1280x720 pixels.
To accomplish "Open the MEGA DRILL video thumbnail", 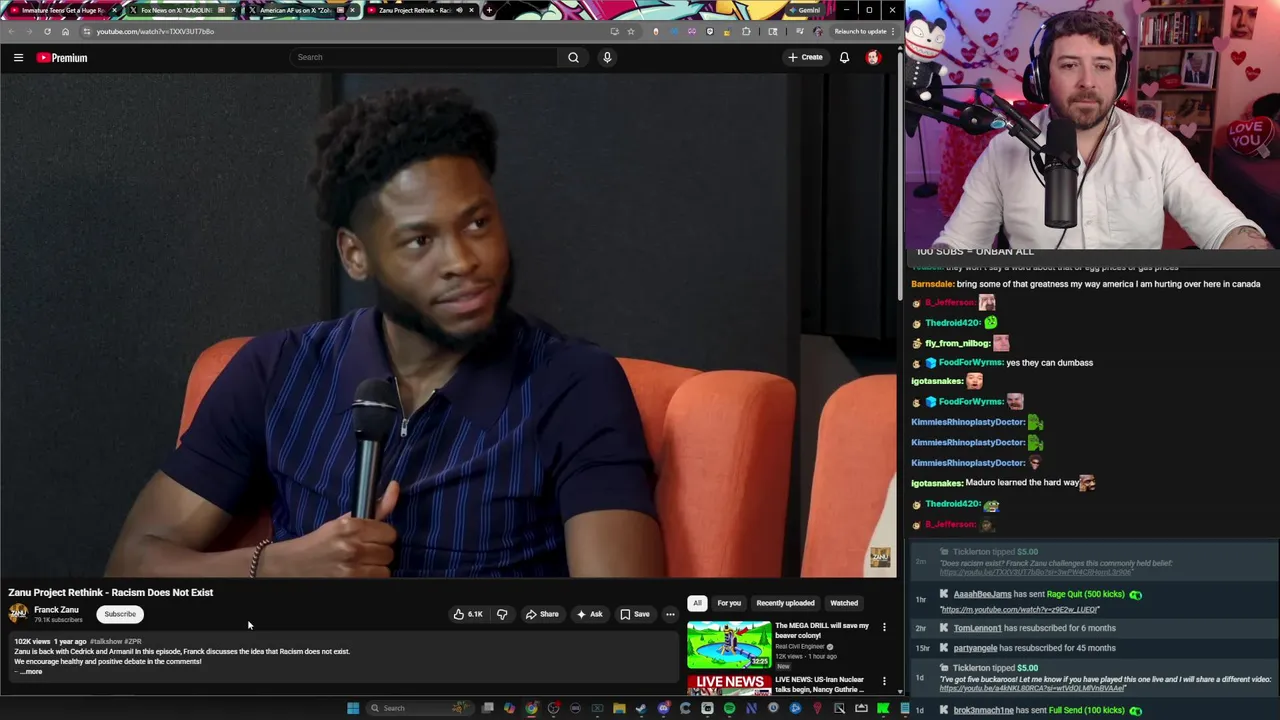I will (x=729, y=645).
